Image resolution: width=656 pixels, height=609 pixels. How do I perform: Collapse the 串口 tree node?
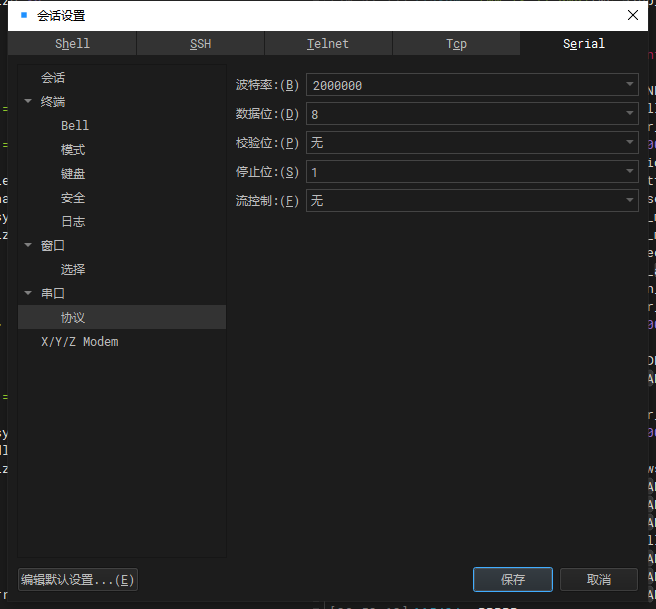tap(28, 293)
